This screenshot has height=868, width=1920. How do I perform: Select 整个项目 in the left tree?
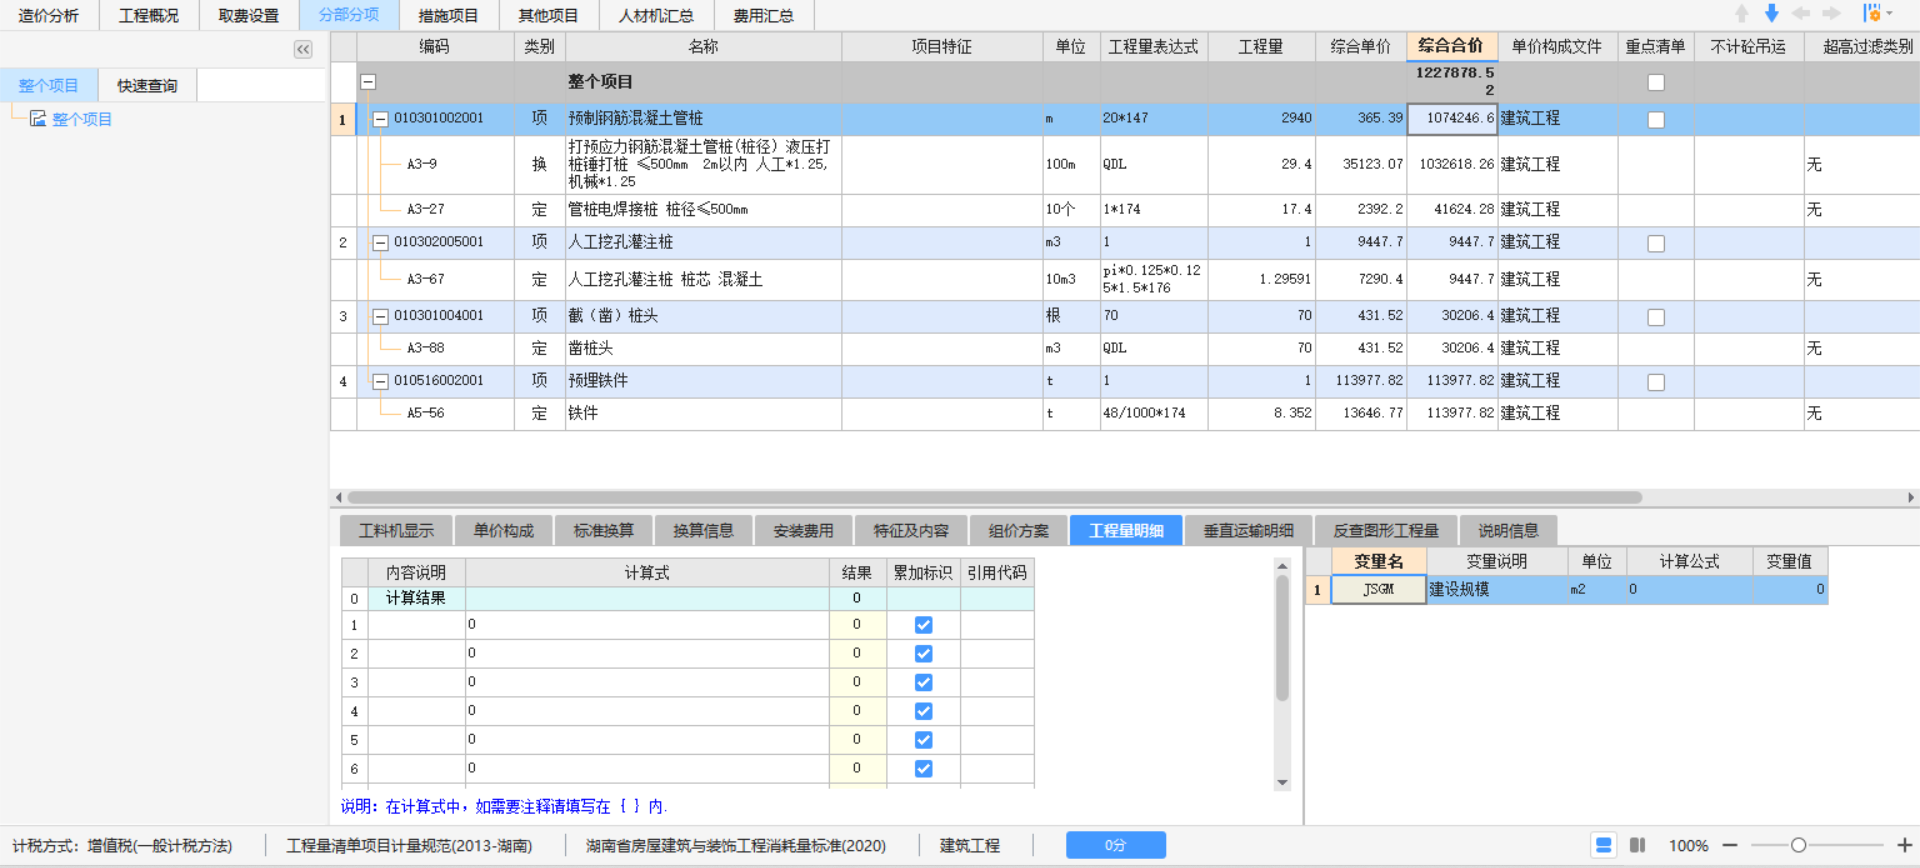(82, 119)
